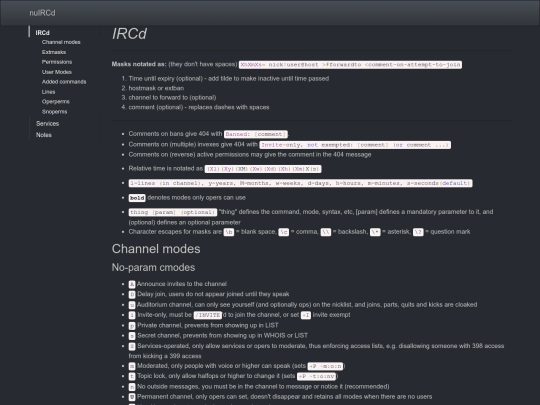The height and width of the screenshot is (405, 540).
Task: Select IRCd in the sidebar
Action: click(42, 33)
